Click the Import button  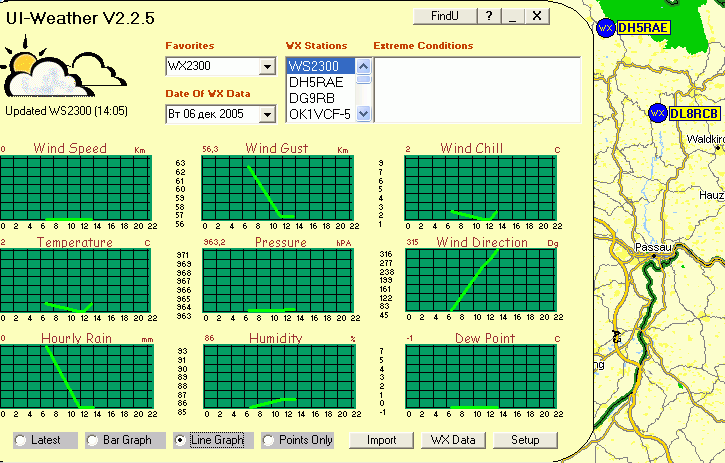click(x=381, y=440)
